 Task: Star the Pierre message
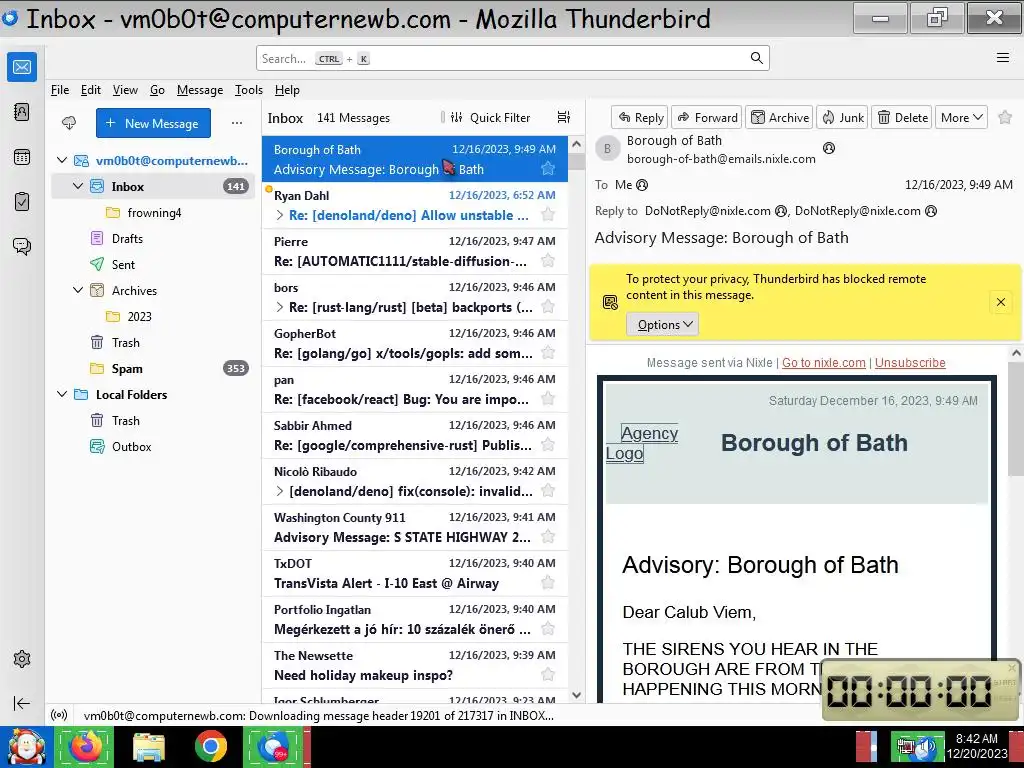coord(548,261)
